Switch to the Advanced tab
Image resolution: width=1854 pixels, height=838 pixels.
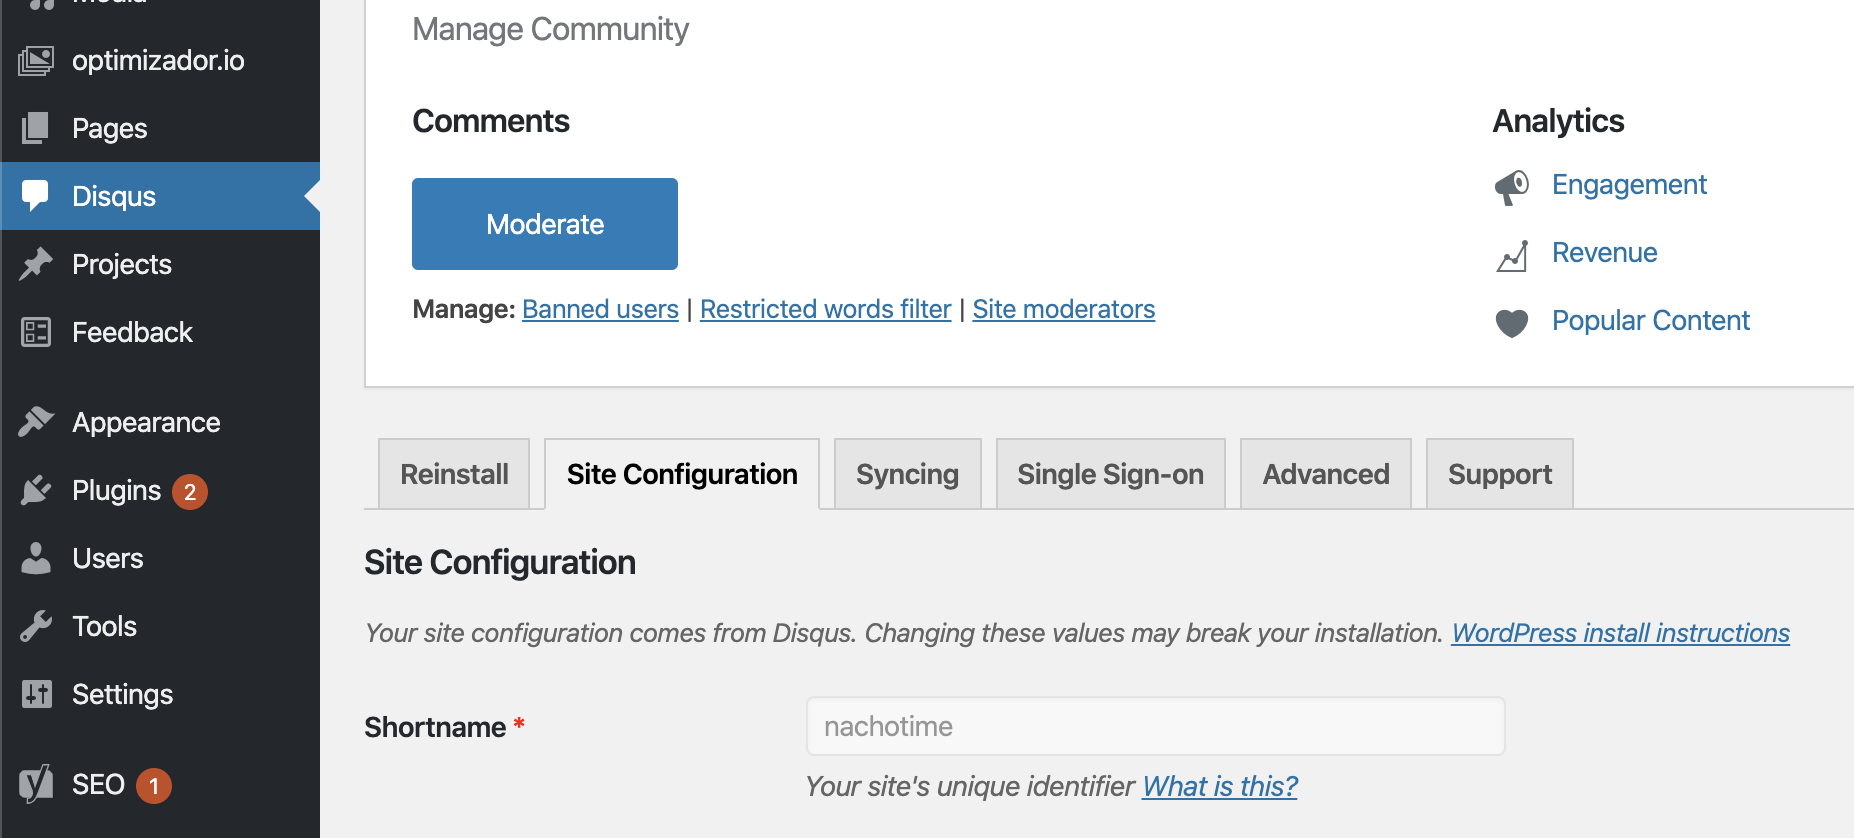[x=1326, y=474]
